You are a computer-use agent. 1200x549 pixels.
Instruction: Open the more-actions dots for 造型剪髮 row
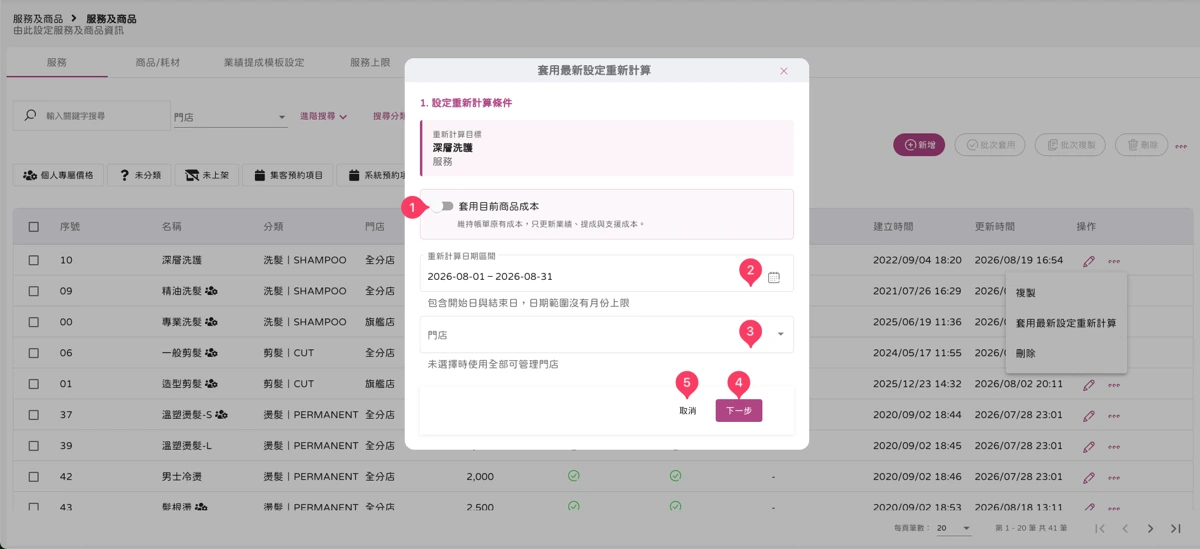(x=1114, y=384)
